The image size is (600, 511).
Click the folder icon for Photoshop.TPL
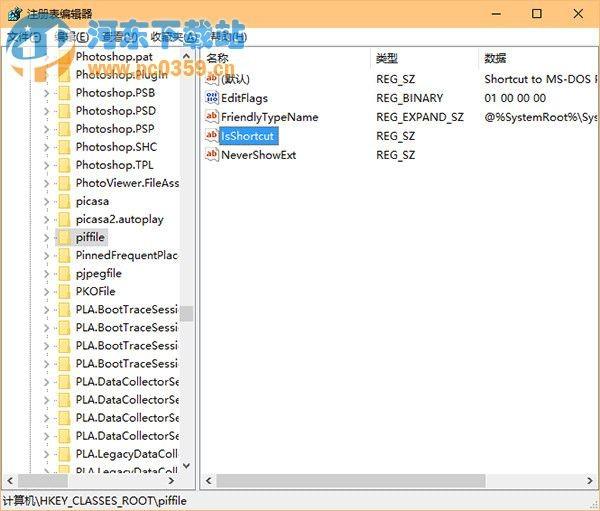pos(64,165)
